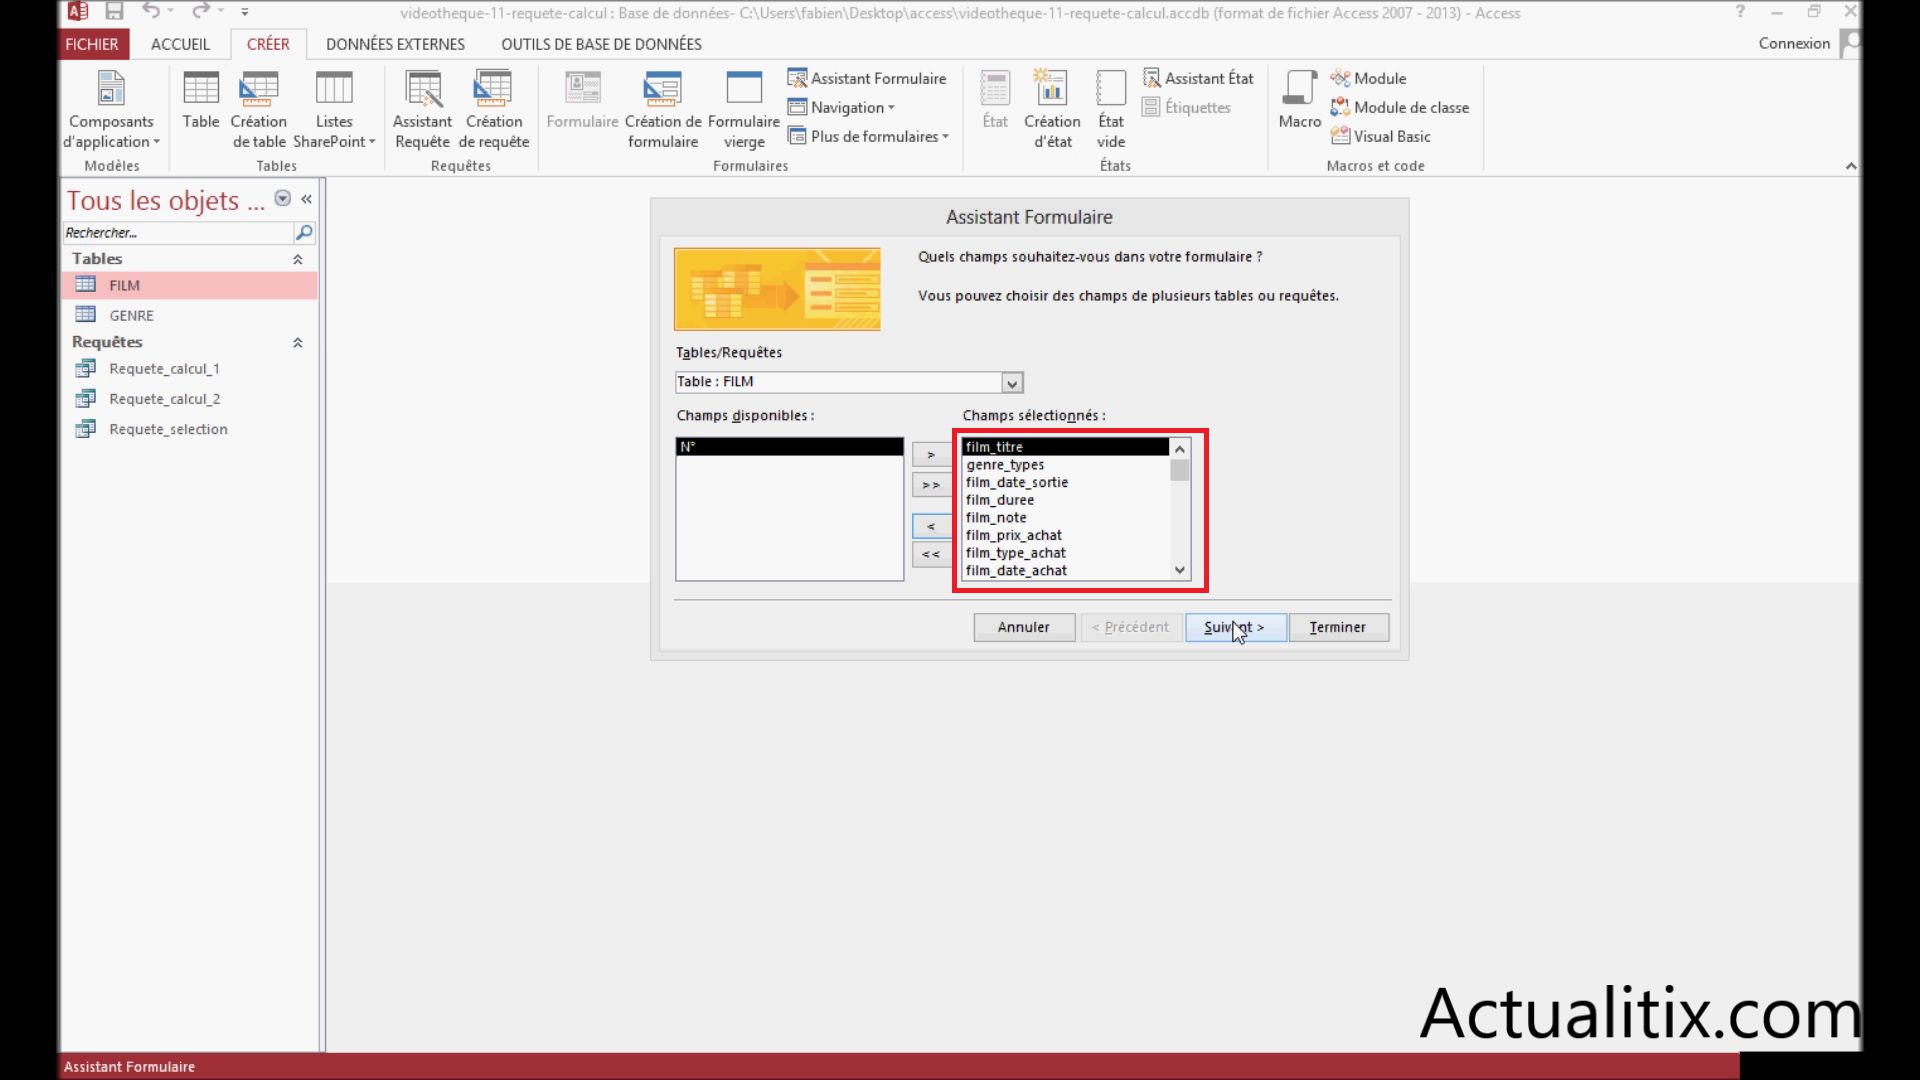Open Quick Access Toolbar customize dropdown
This screenshot has width=1920, height=1080.
[245, 12]
